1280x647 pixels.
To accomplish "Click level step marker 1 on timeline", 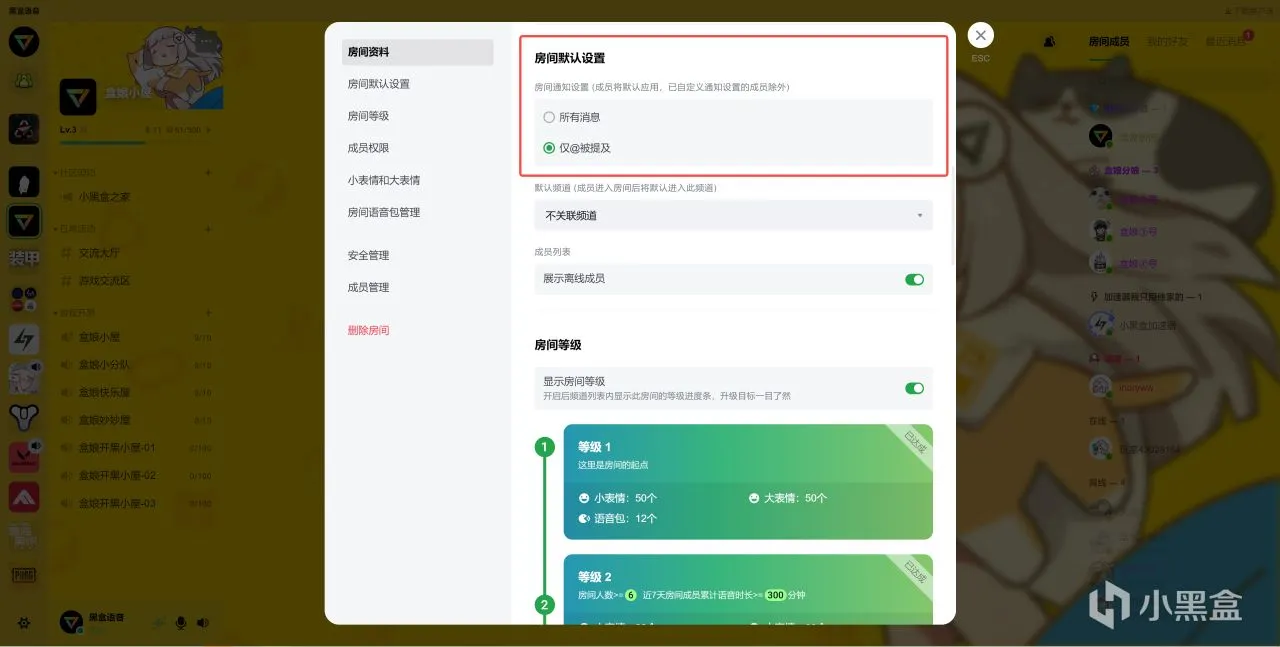I will (545, 447).
